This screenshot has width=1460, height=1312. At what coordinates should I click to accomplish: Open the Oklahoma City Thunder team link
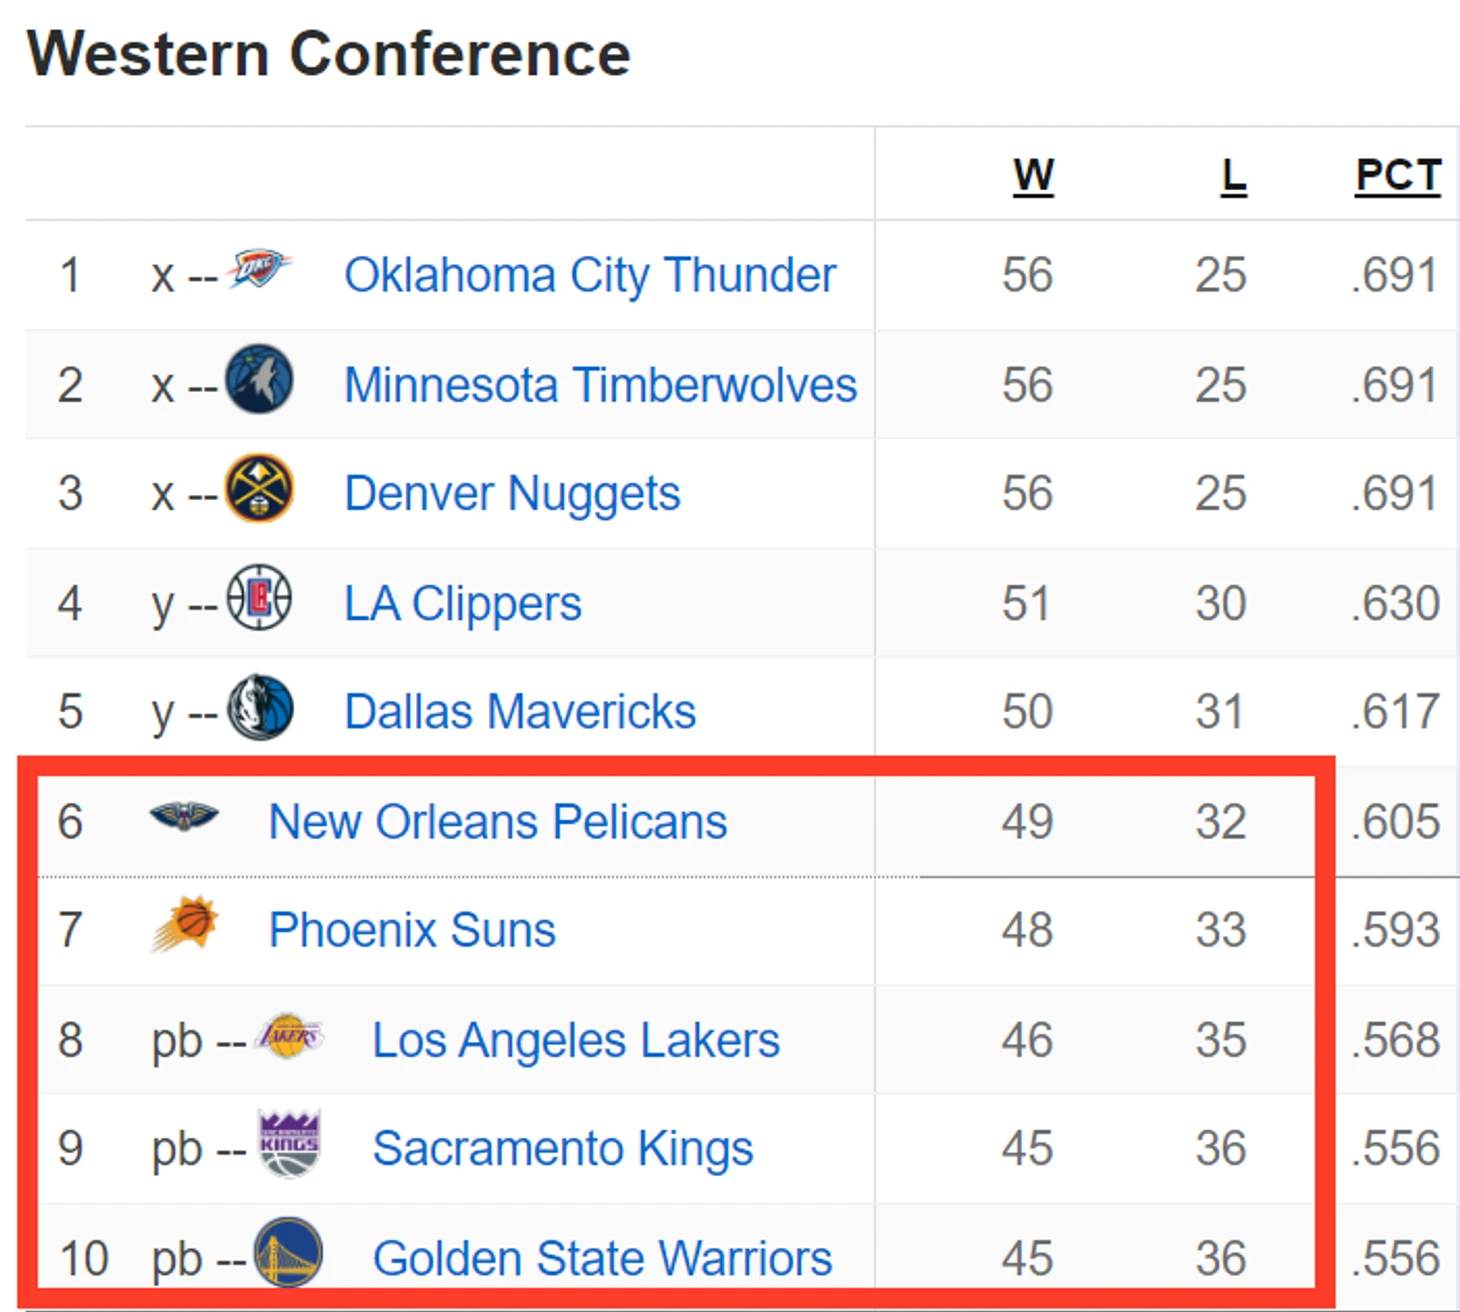point(590,275)
